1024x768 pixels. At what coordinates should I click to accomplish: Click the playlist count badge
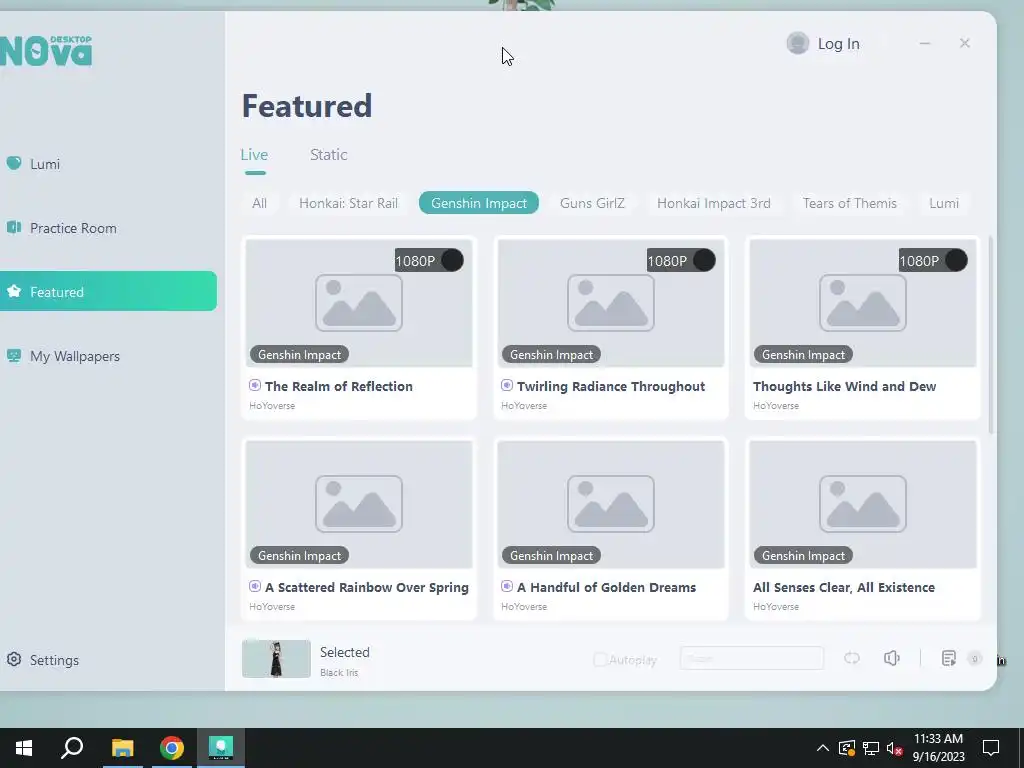974,658
